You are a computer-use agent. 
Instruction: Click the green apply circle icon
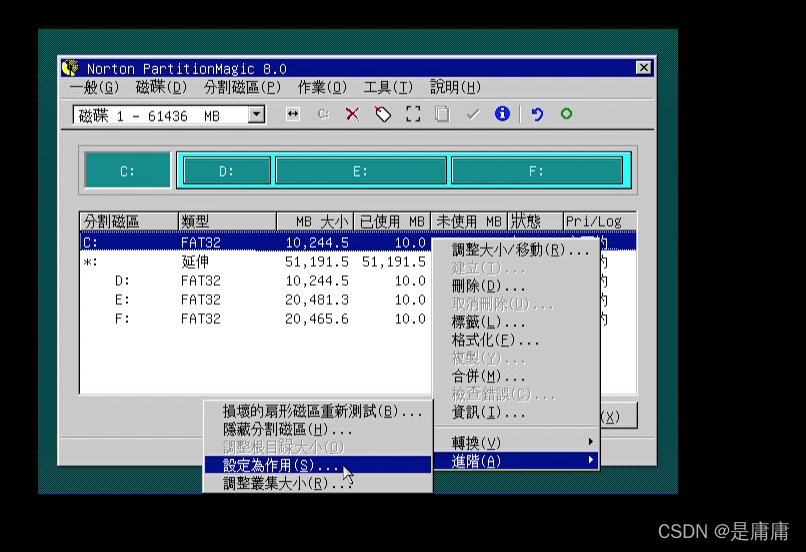point(566,114)
